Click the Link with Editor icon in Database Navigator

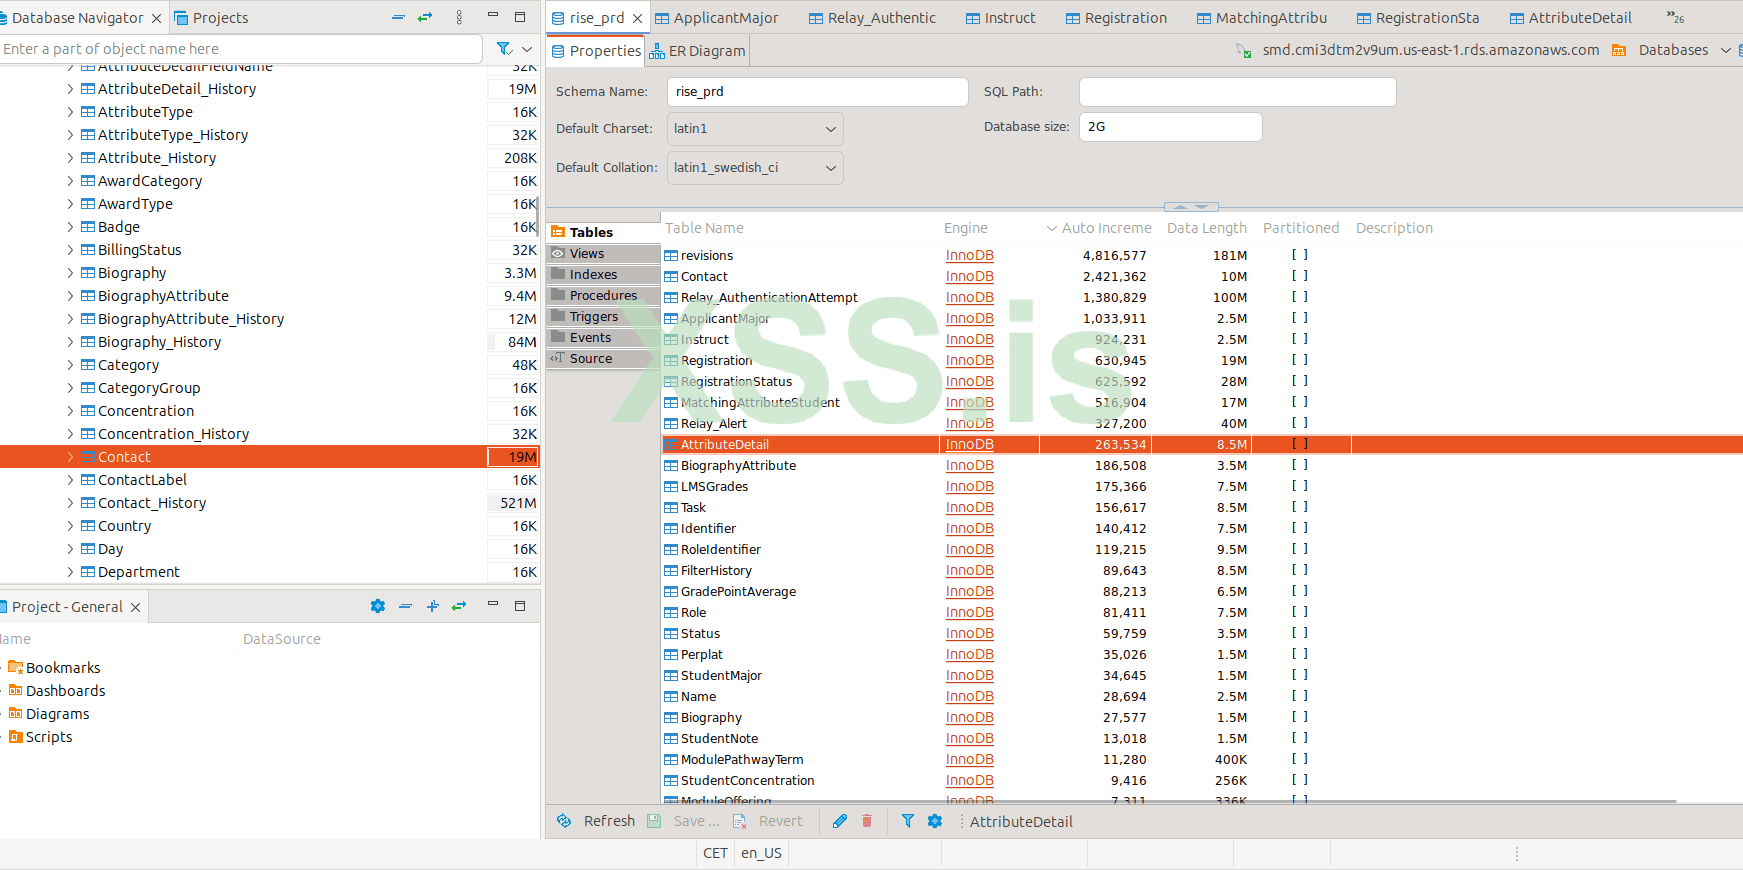pos(425,17)
